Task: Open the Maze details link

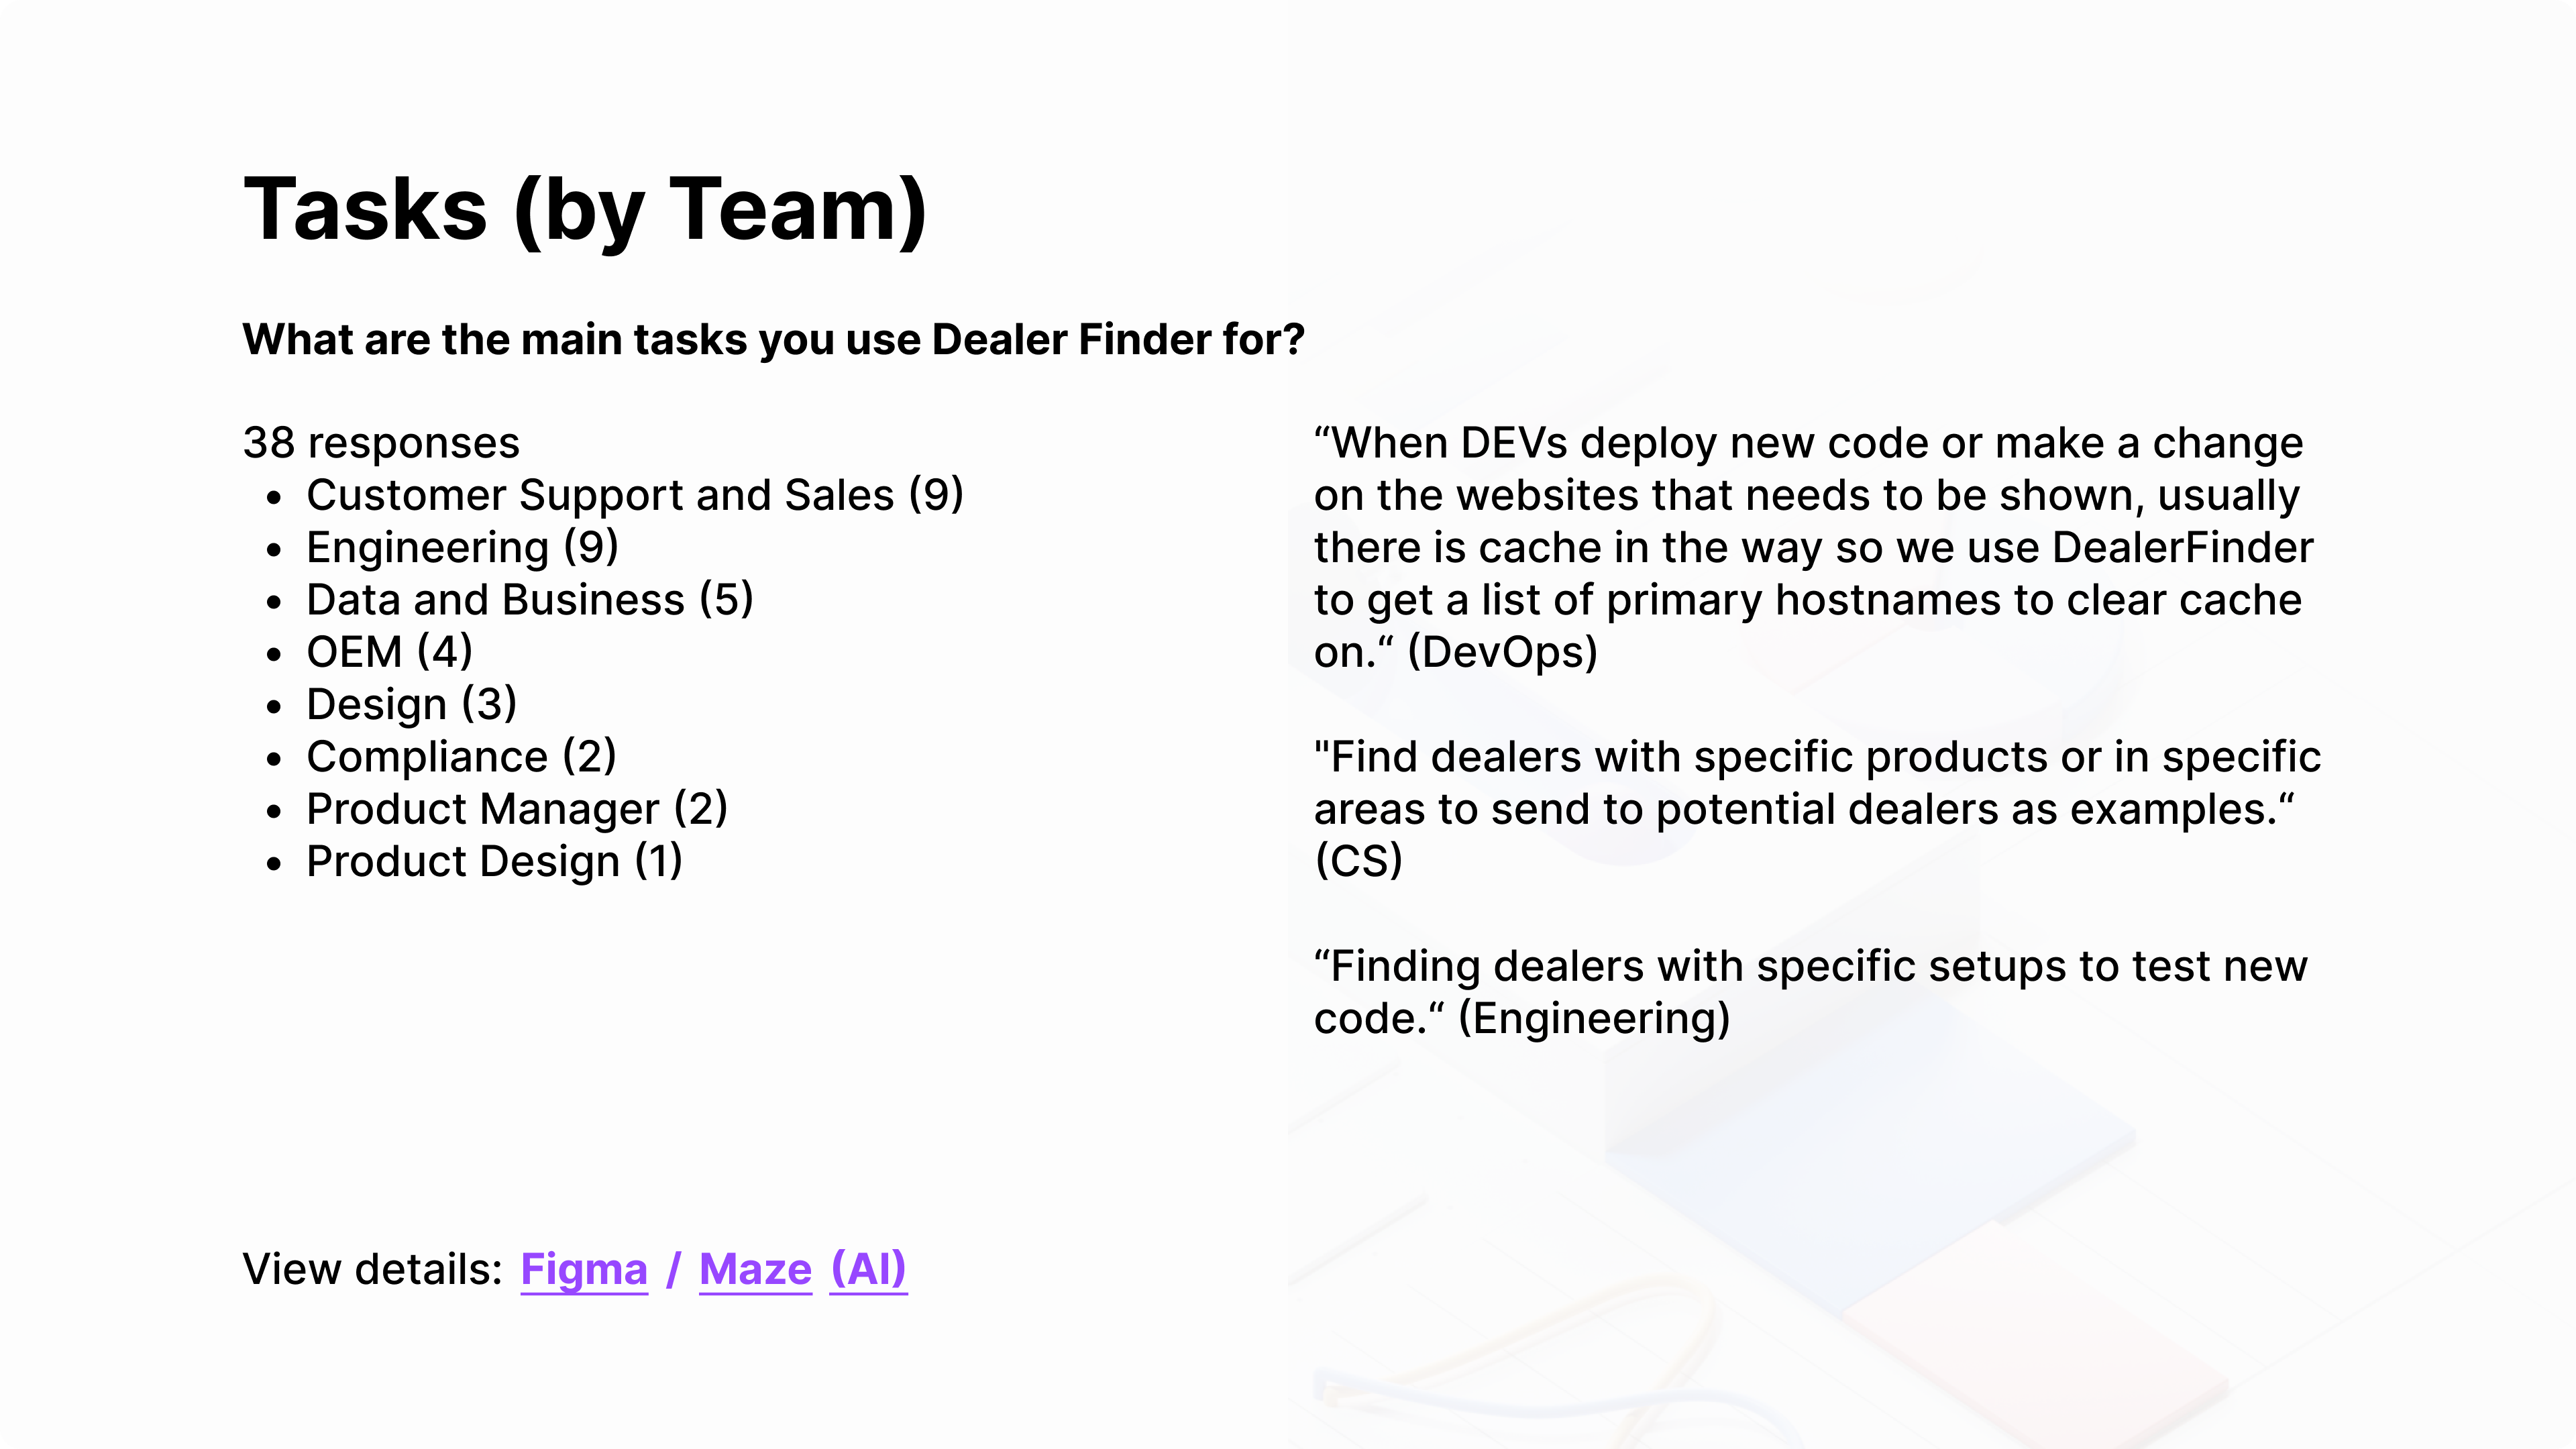Action: [755, 1270]
